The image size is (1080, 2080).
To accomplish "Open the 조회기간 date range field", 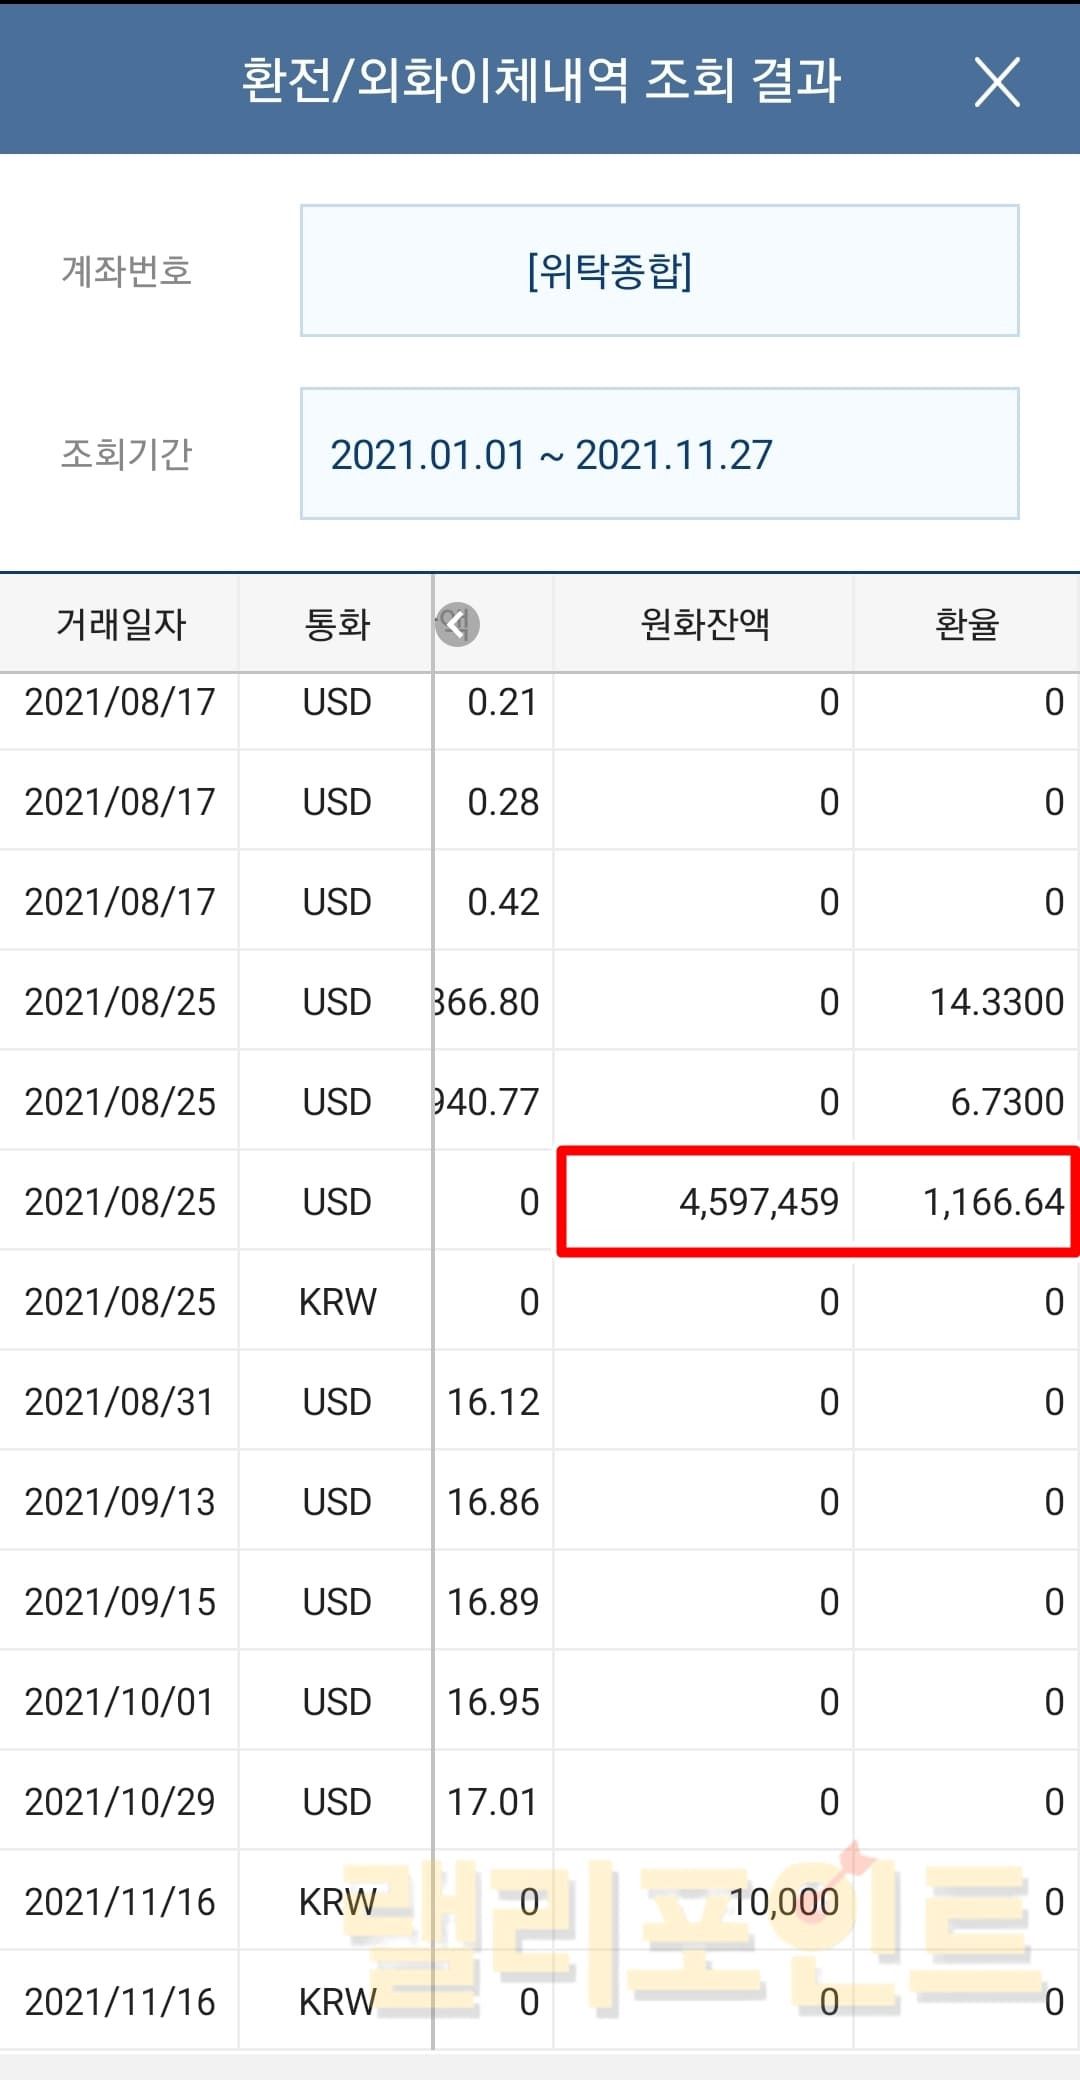I will [x=659, y=454].
